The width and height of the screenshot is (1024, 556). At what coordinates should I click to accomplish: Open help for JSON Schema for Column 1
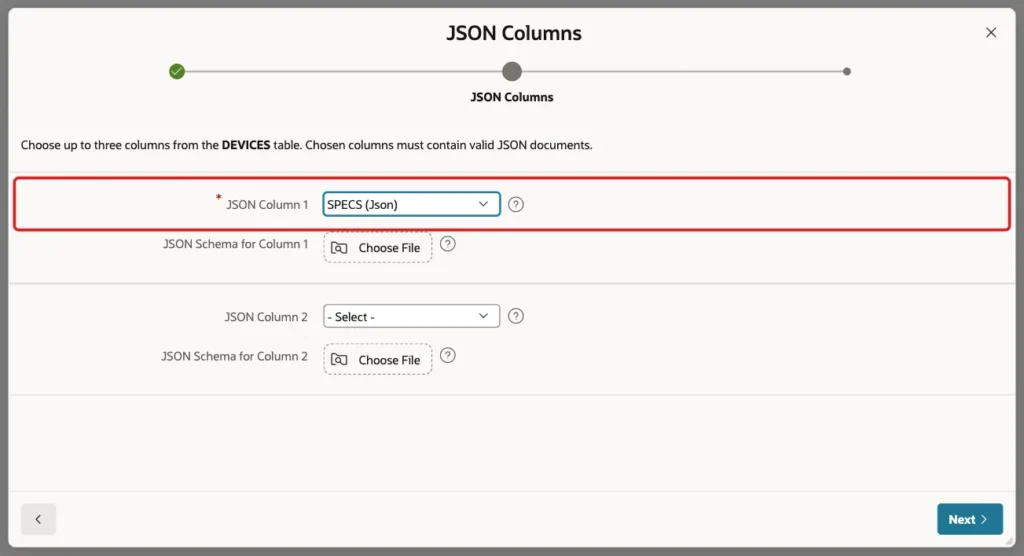(x=447, y=244)
